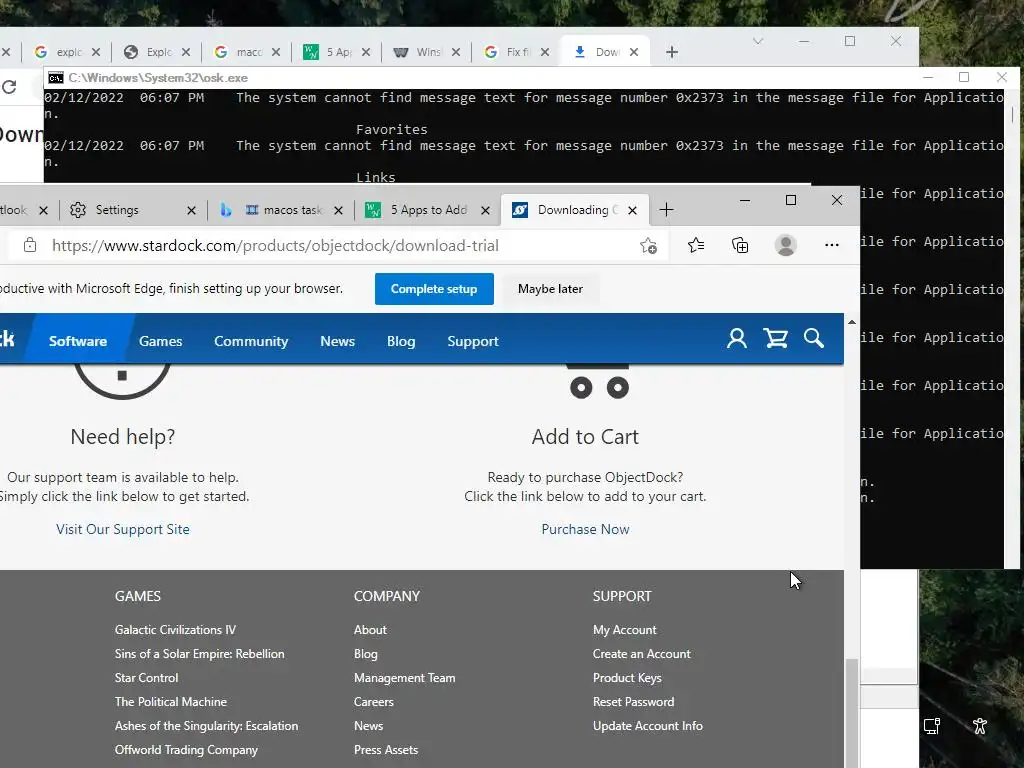Open The Political Machine footer link
The image size is (1024, 768).
tap(171, 702)
